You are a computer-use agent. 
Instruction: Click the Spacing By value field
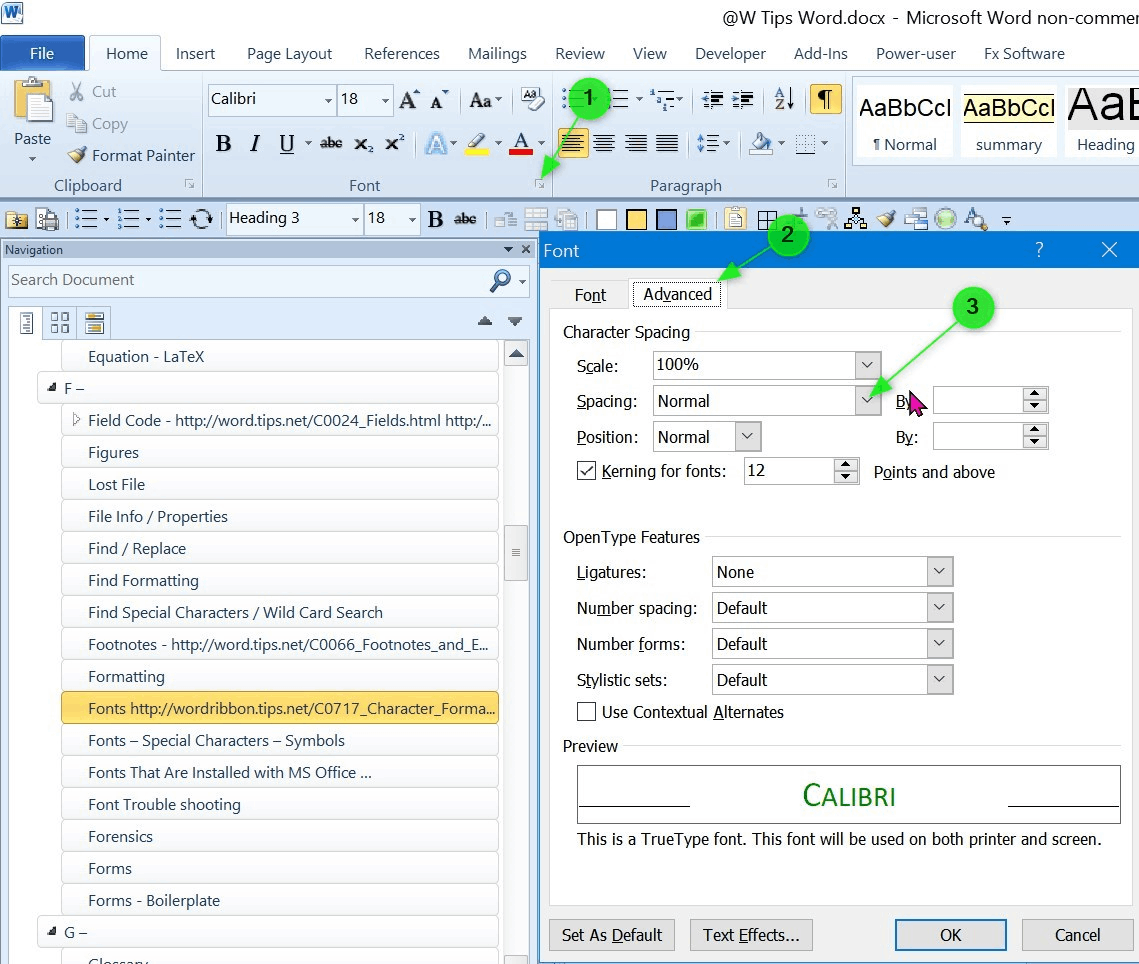pos(977,400)
